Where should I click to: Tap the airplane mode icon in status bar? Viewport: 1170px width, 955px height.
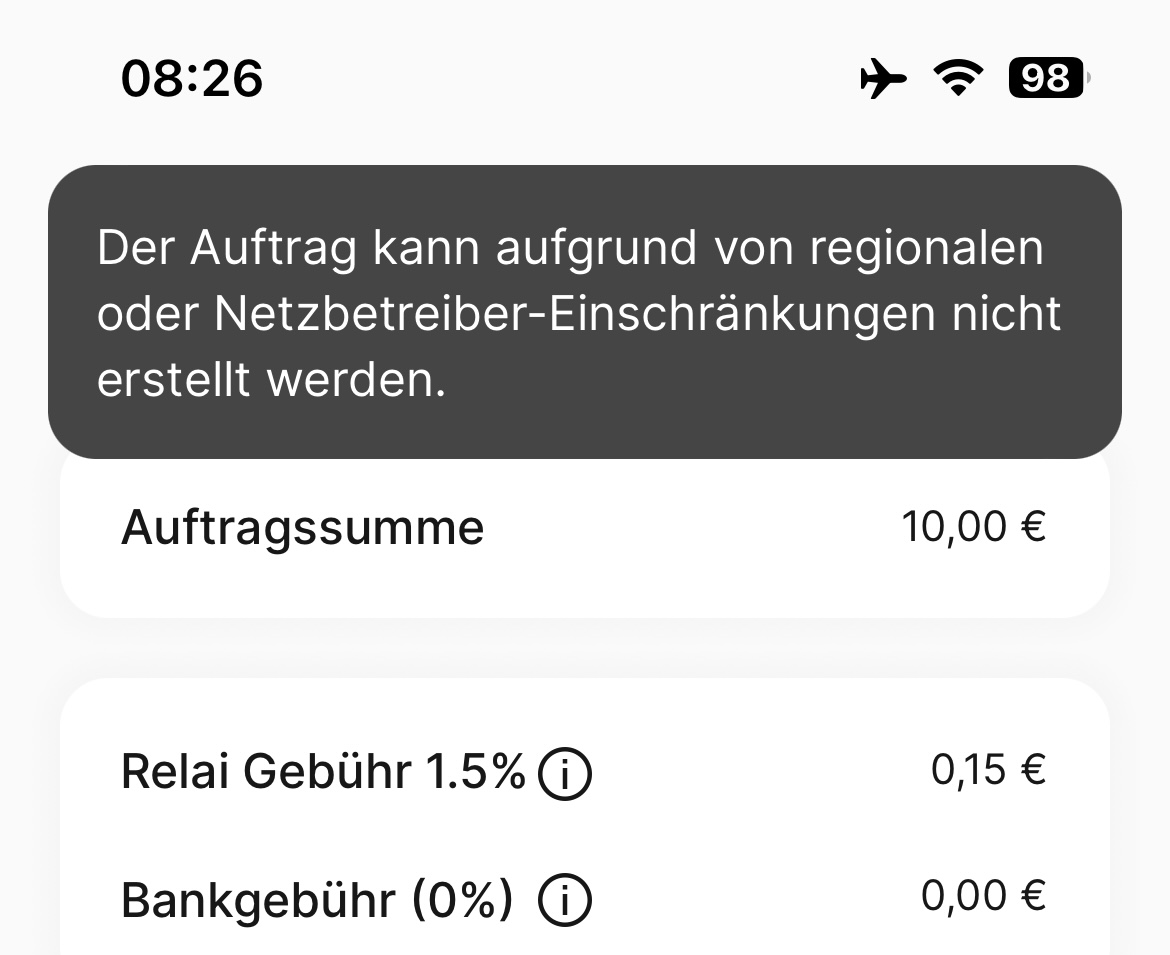883,78
